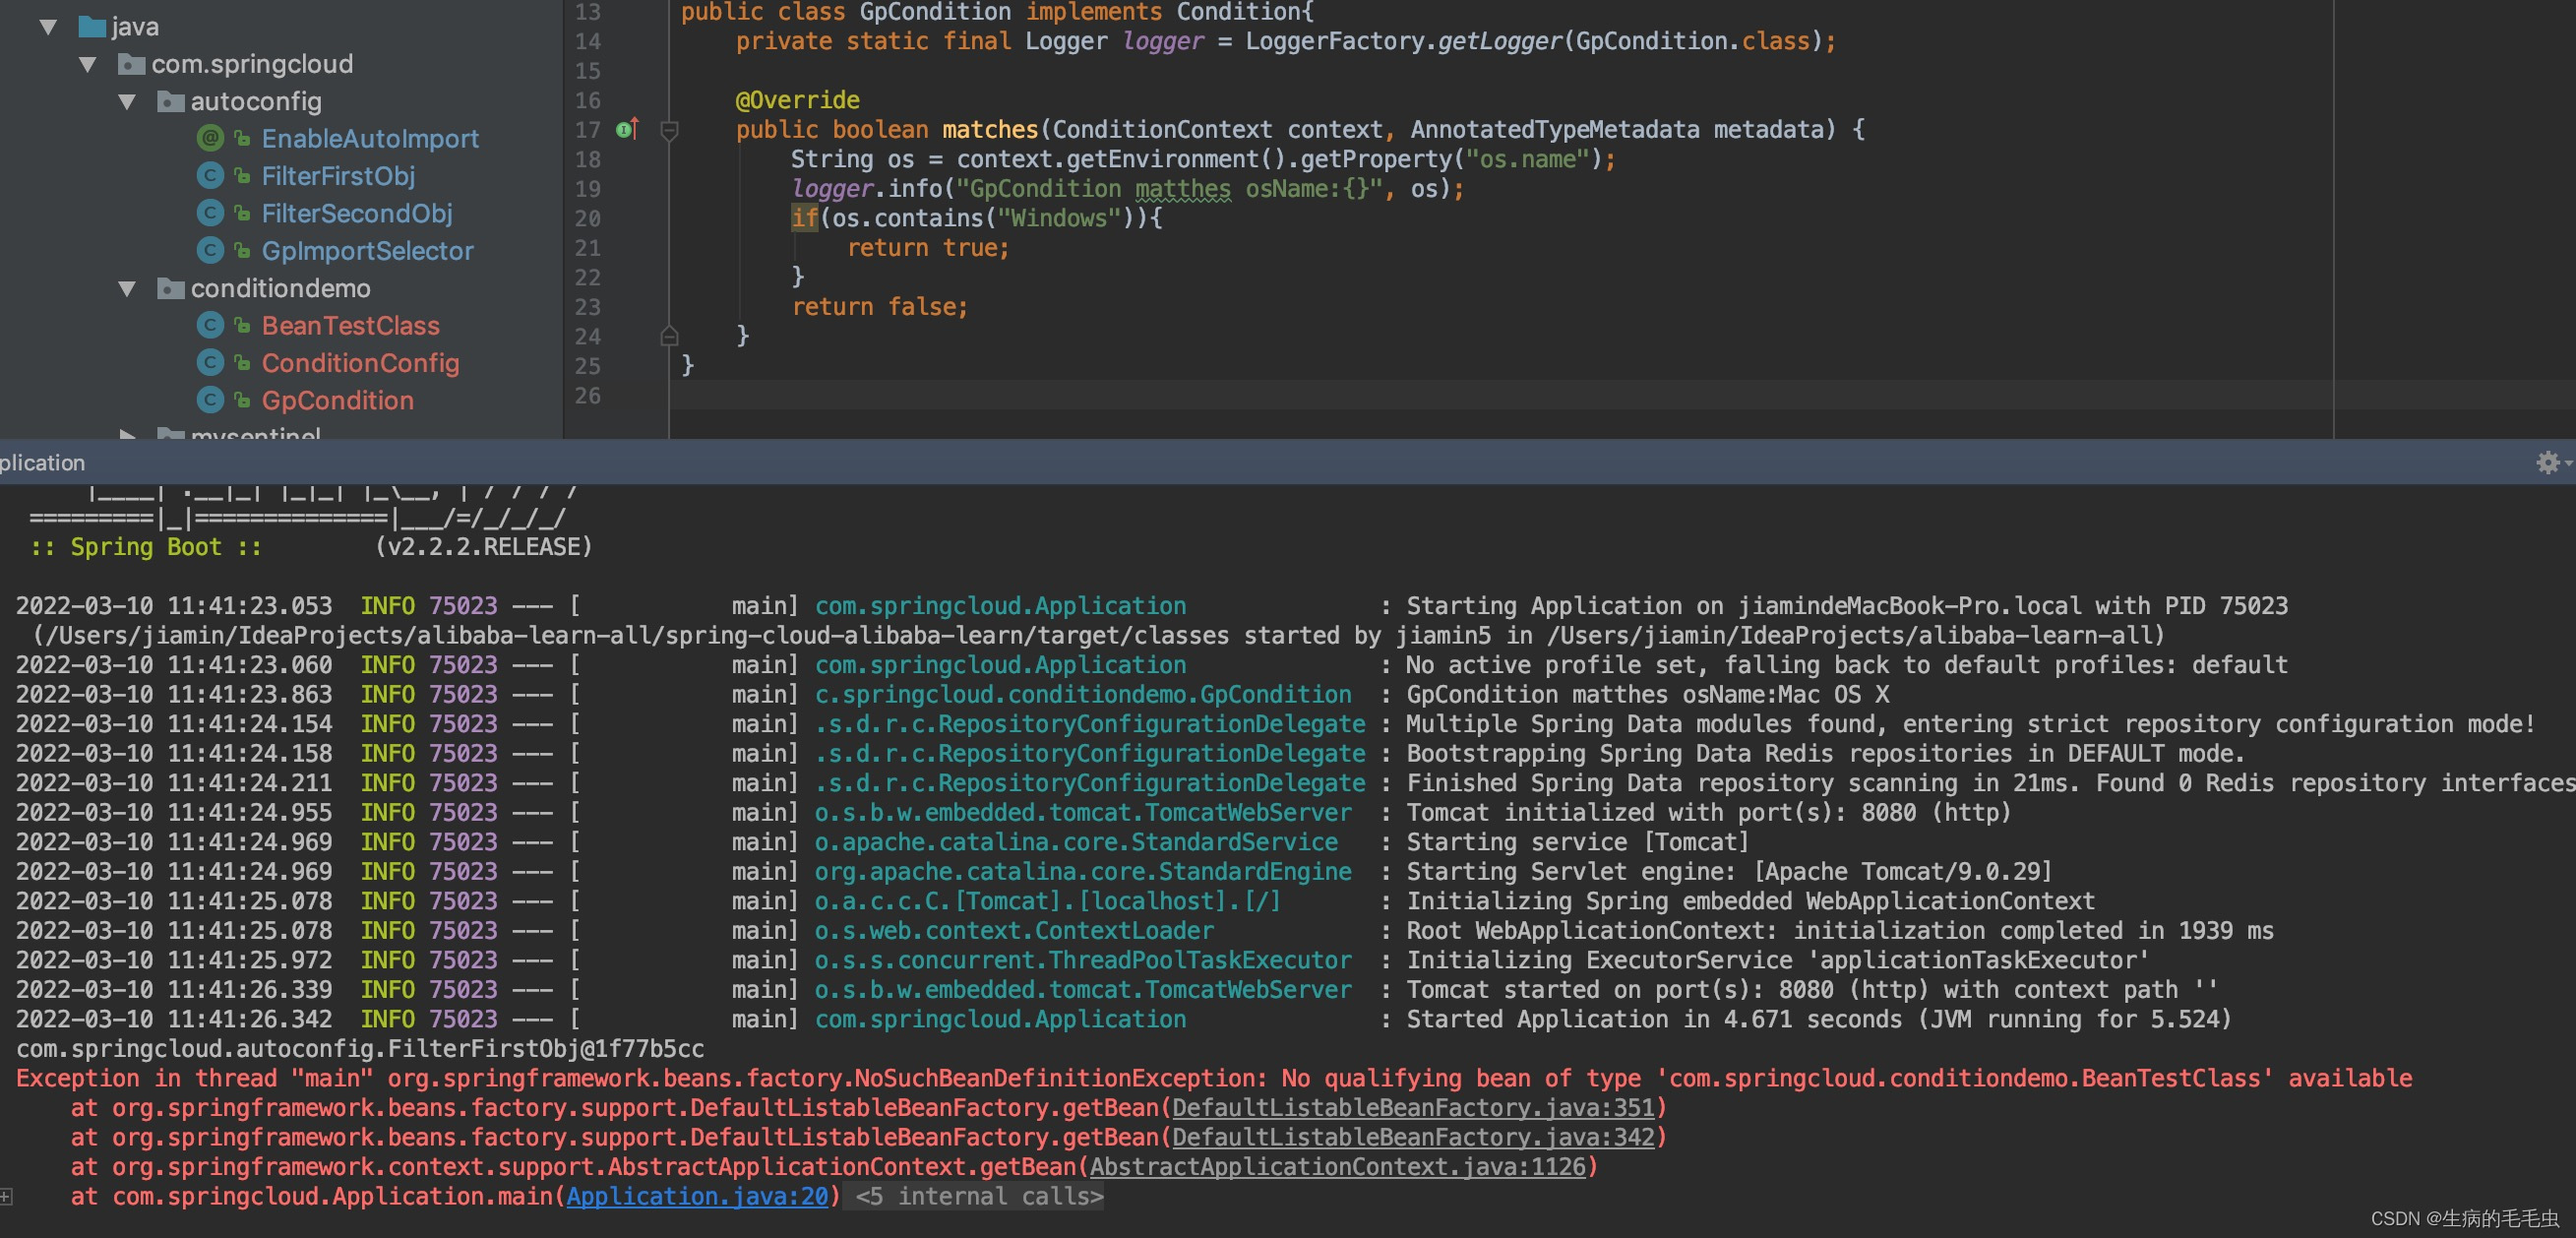Collapse the autoconfig package
The width and height of the screenshot is (2576, 1238).
click(x=127, y=101)
